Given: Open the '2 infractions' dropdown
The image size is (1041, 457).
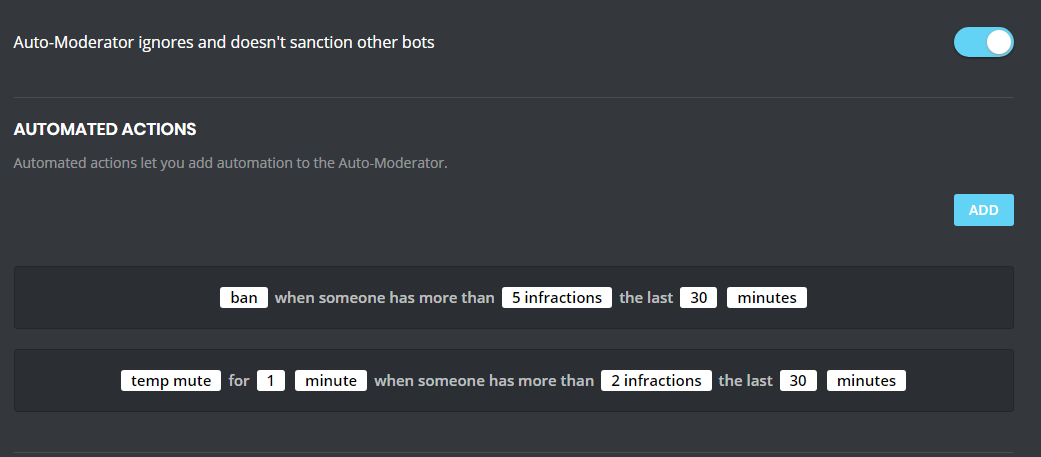Looking at the screenshot, I should click(x=656, y=380).
